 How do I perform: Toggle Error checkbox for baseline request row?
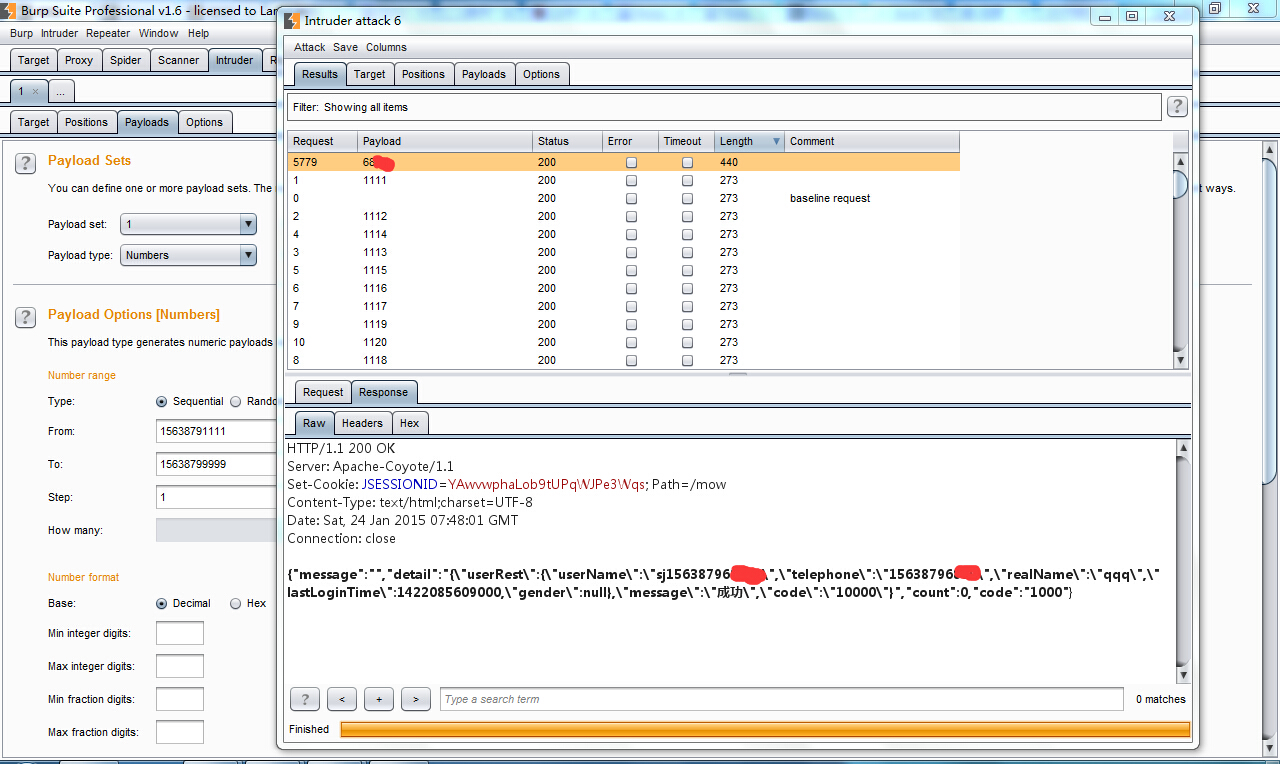point(631,198)
